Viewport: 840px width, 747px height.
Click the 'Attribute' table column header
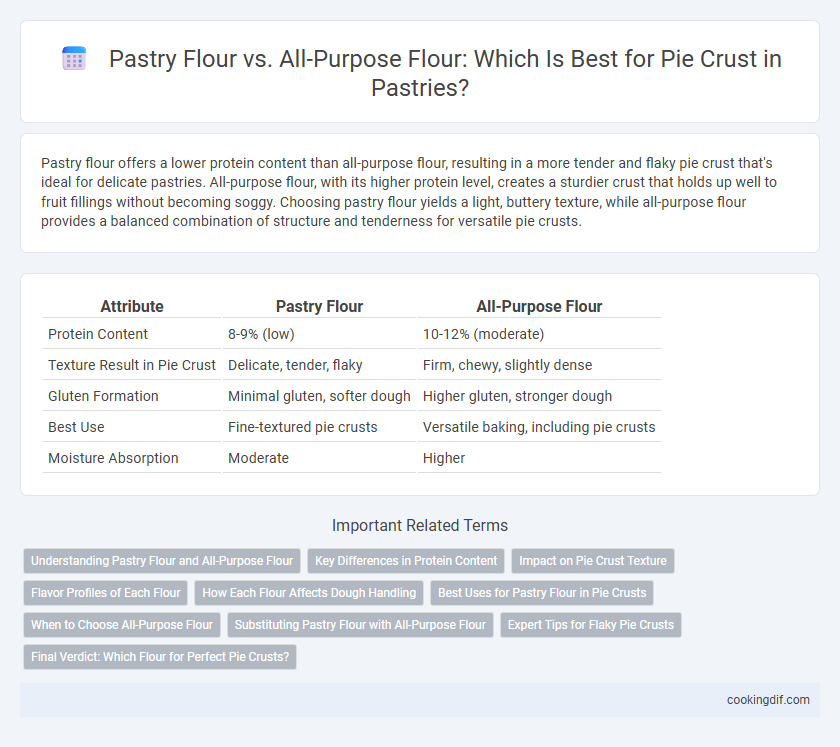[132, 306]
